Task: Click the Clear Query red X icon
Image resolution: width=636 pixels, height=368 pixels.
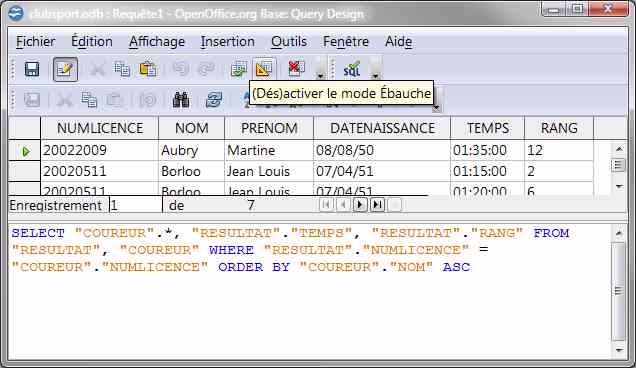Action: tap(297, 69)
